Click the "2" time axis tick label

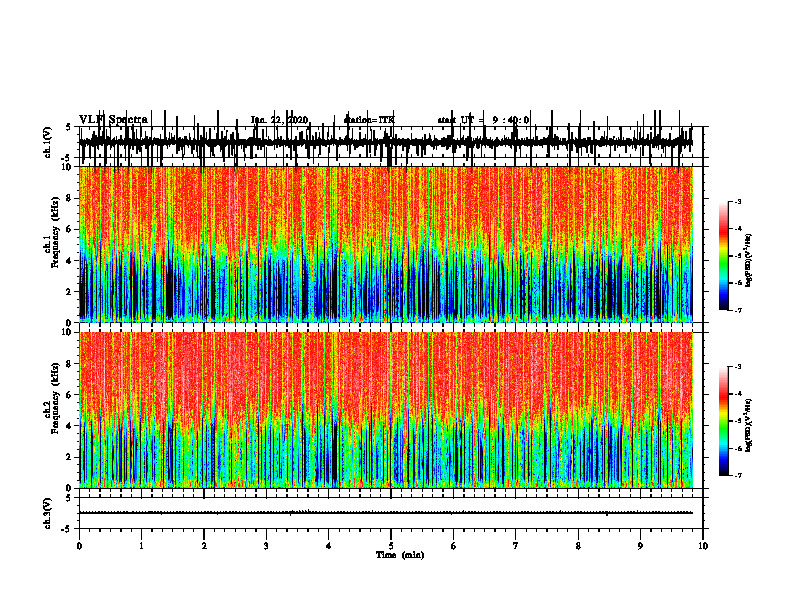click(x=204, y=546)
